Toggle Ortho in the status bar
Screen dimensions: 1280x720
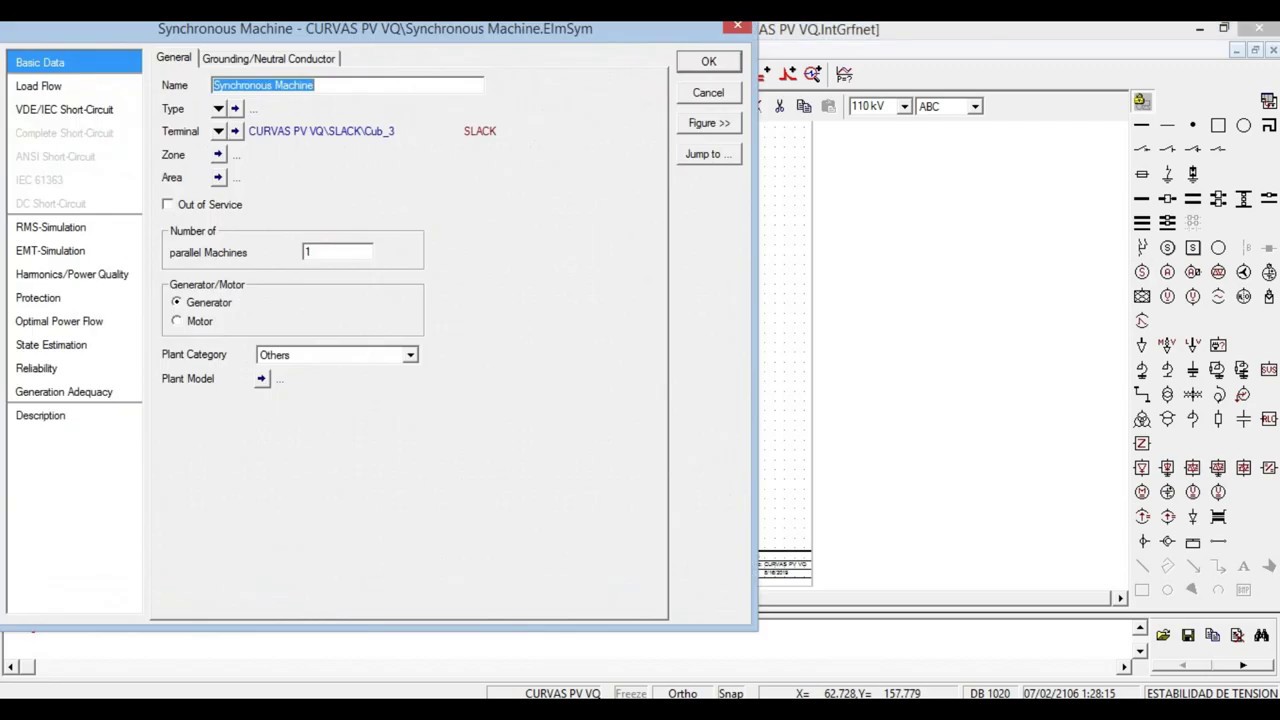(683, 693)
